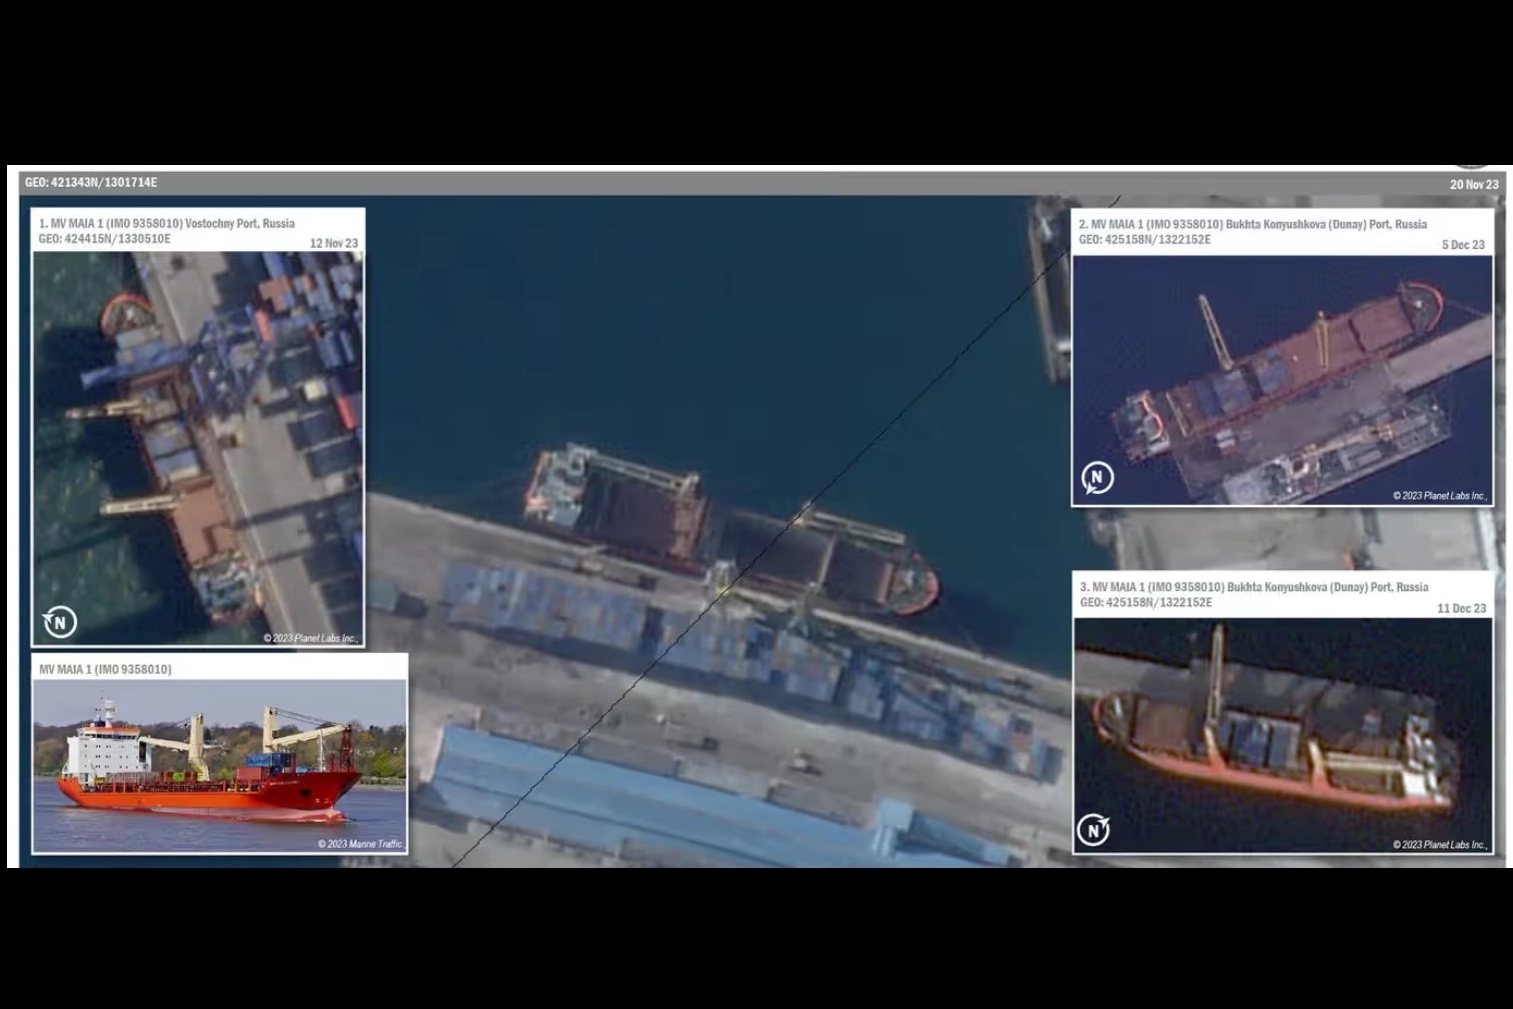1513x1009 pixels.
Task: Click the '1. MV MAIA 1' Vostochny Port caption
Action: click(167, 224)
